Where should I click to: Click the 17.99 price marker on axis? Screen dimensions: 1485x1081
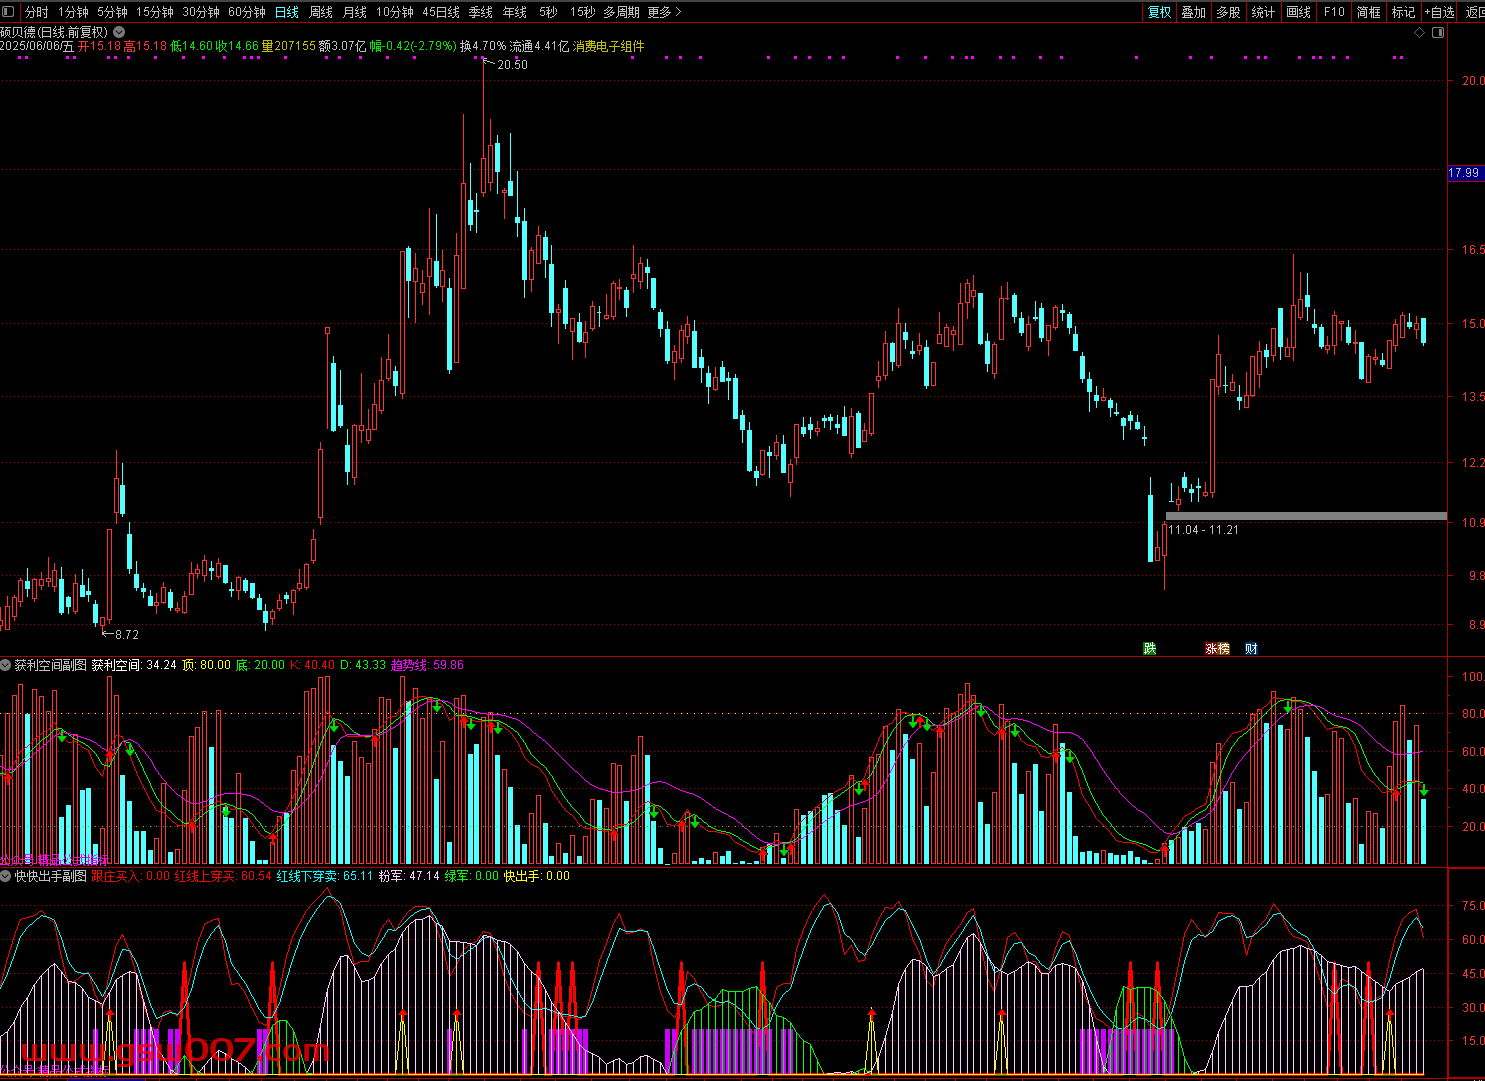[1464, 173]
